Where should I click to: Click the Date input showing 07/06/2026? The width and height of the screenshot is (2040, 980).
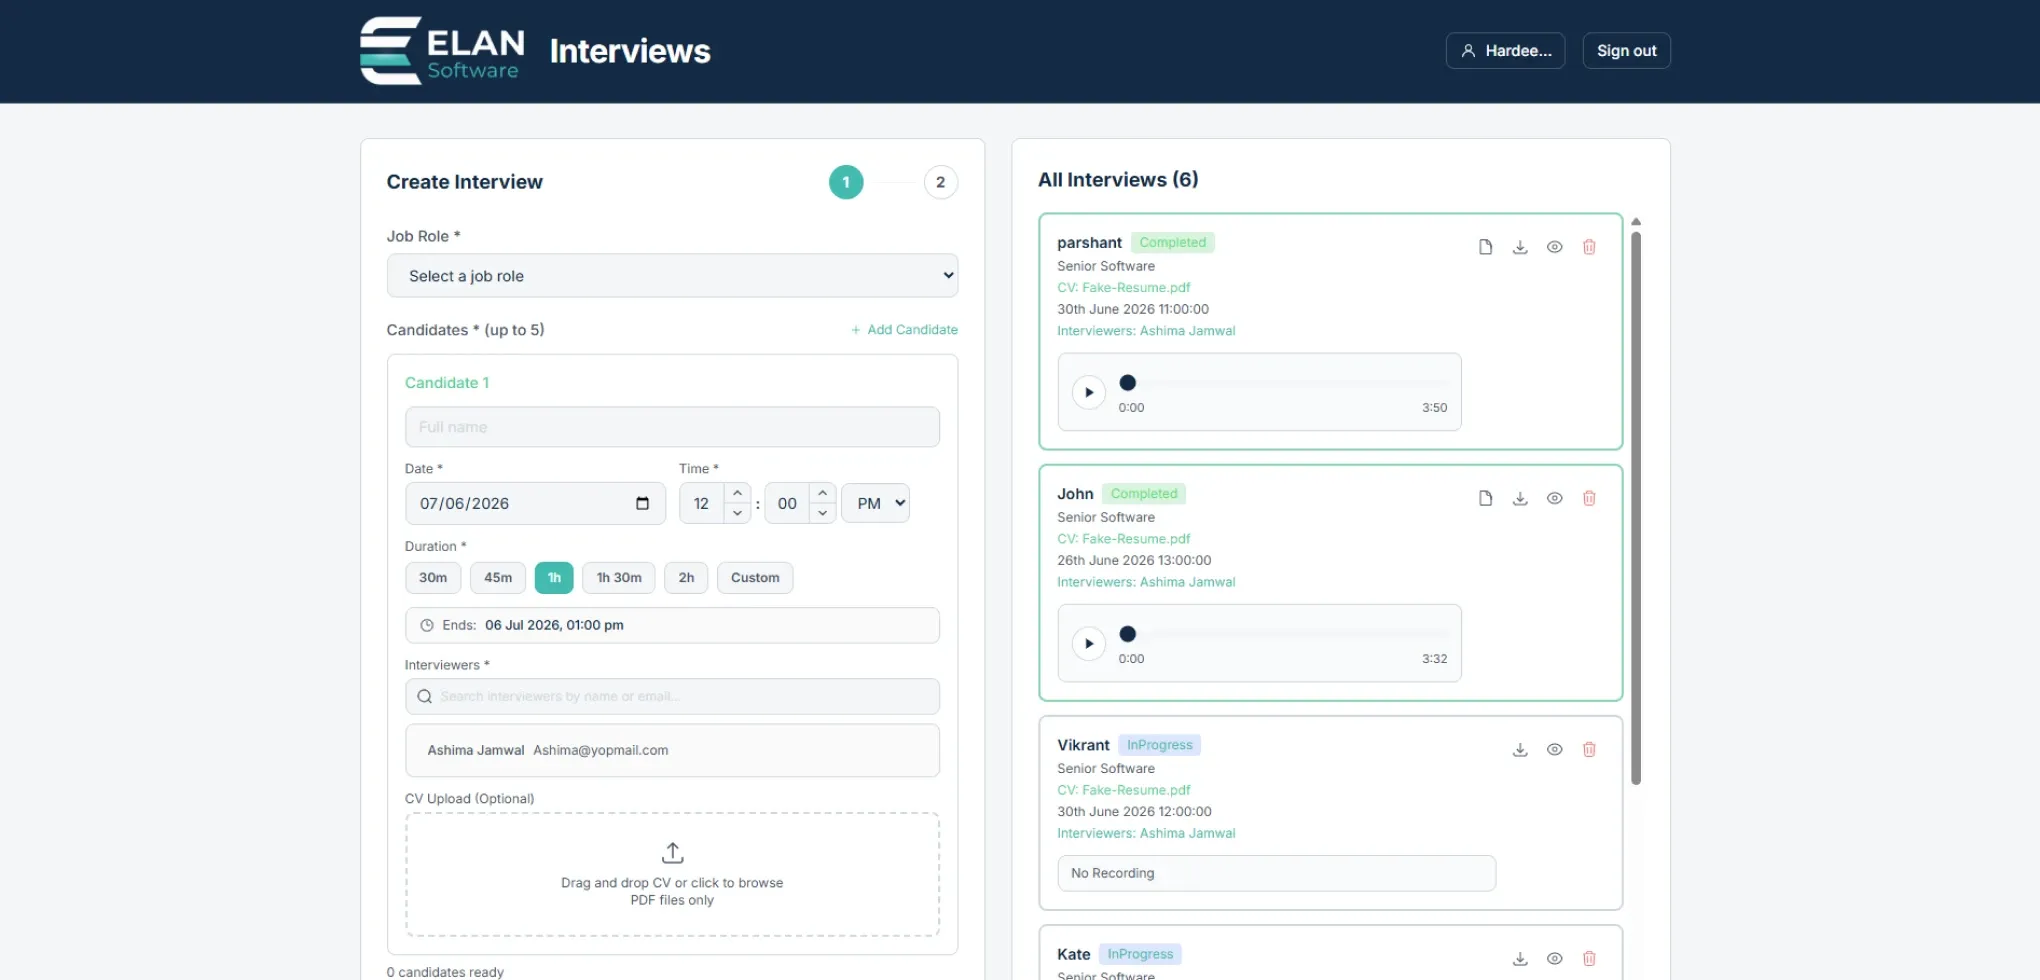coord(535,503)
